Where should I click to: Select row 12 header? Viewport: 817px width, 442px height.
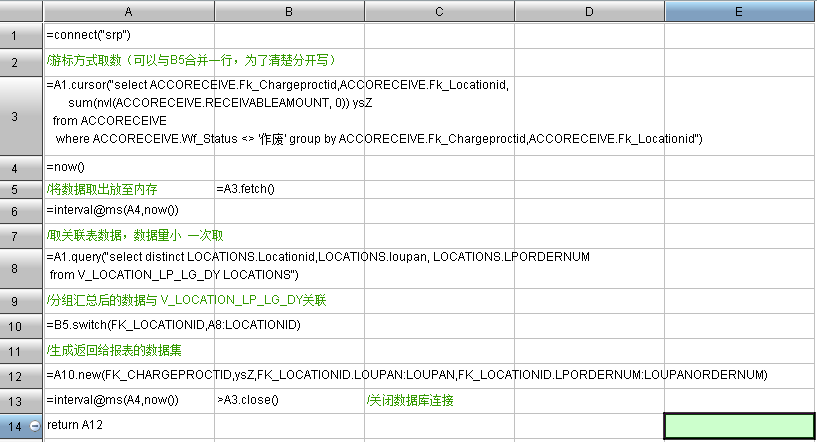21,376
